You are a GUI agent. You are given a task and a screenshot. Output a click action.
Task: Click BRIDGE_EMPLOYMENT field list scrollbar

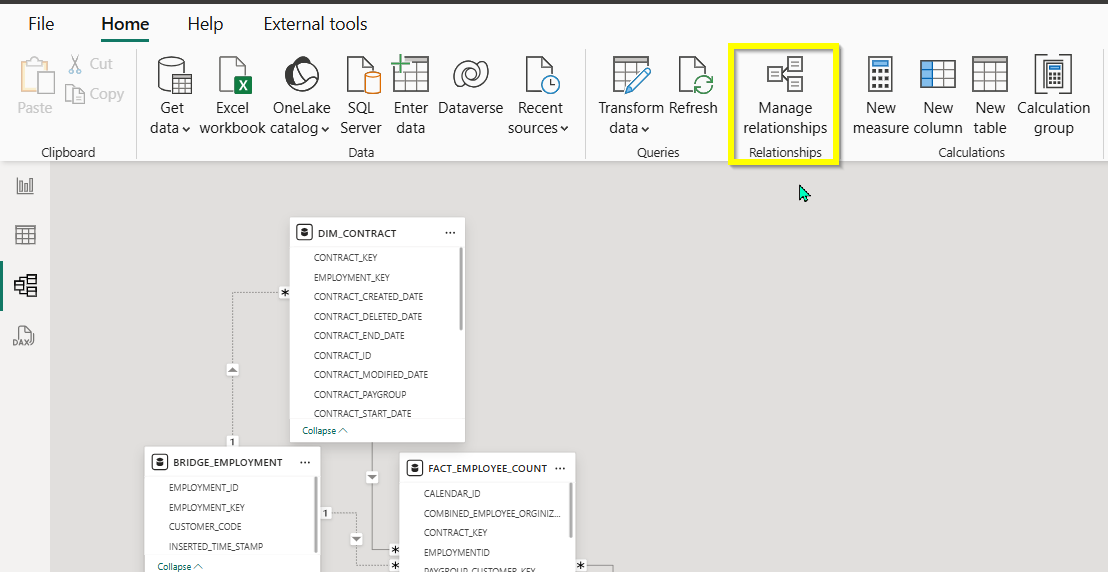pos(316,515)
